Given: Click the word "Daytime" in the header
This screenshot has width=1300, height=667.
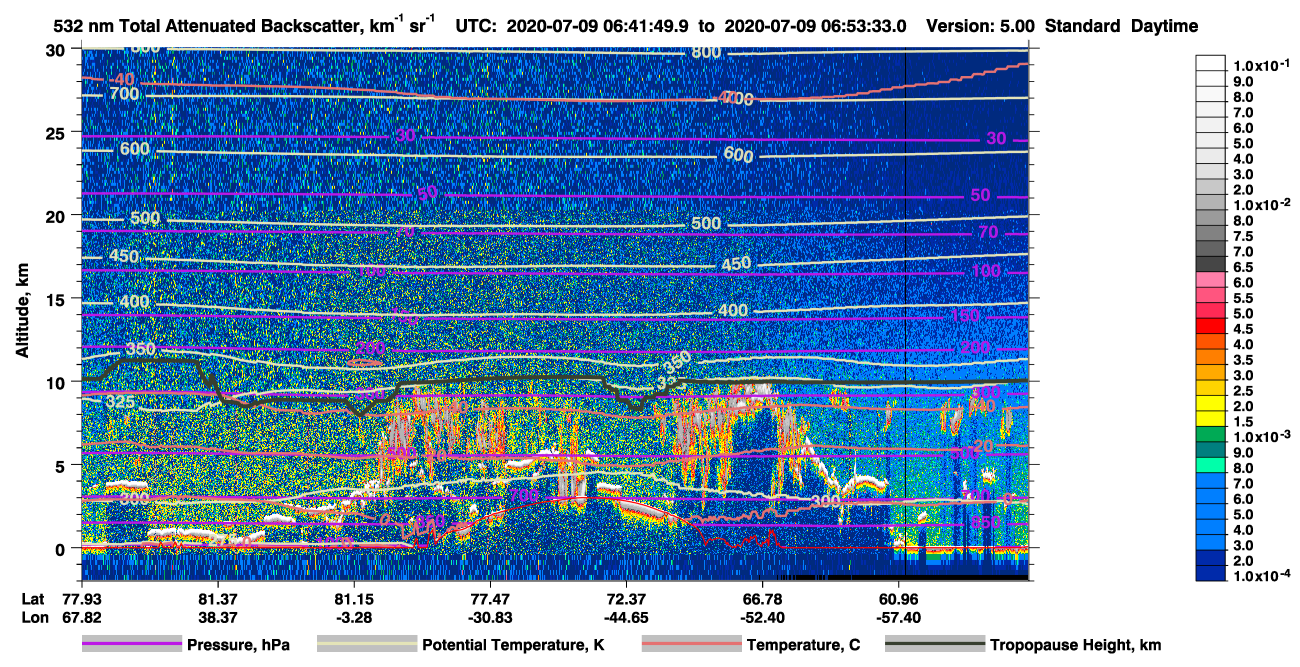Looking at the screenshot, I should coord(1165,27).
